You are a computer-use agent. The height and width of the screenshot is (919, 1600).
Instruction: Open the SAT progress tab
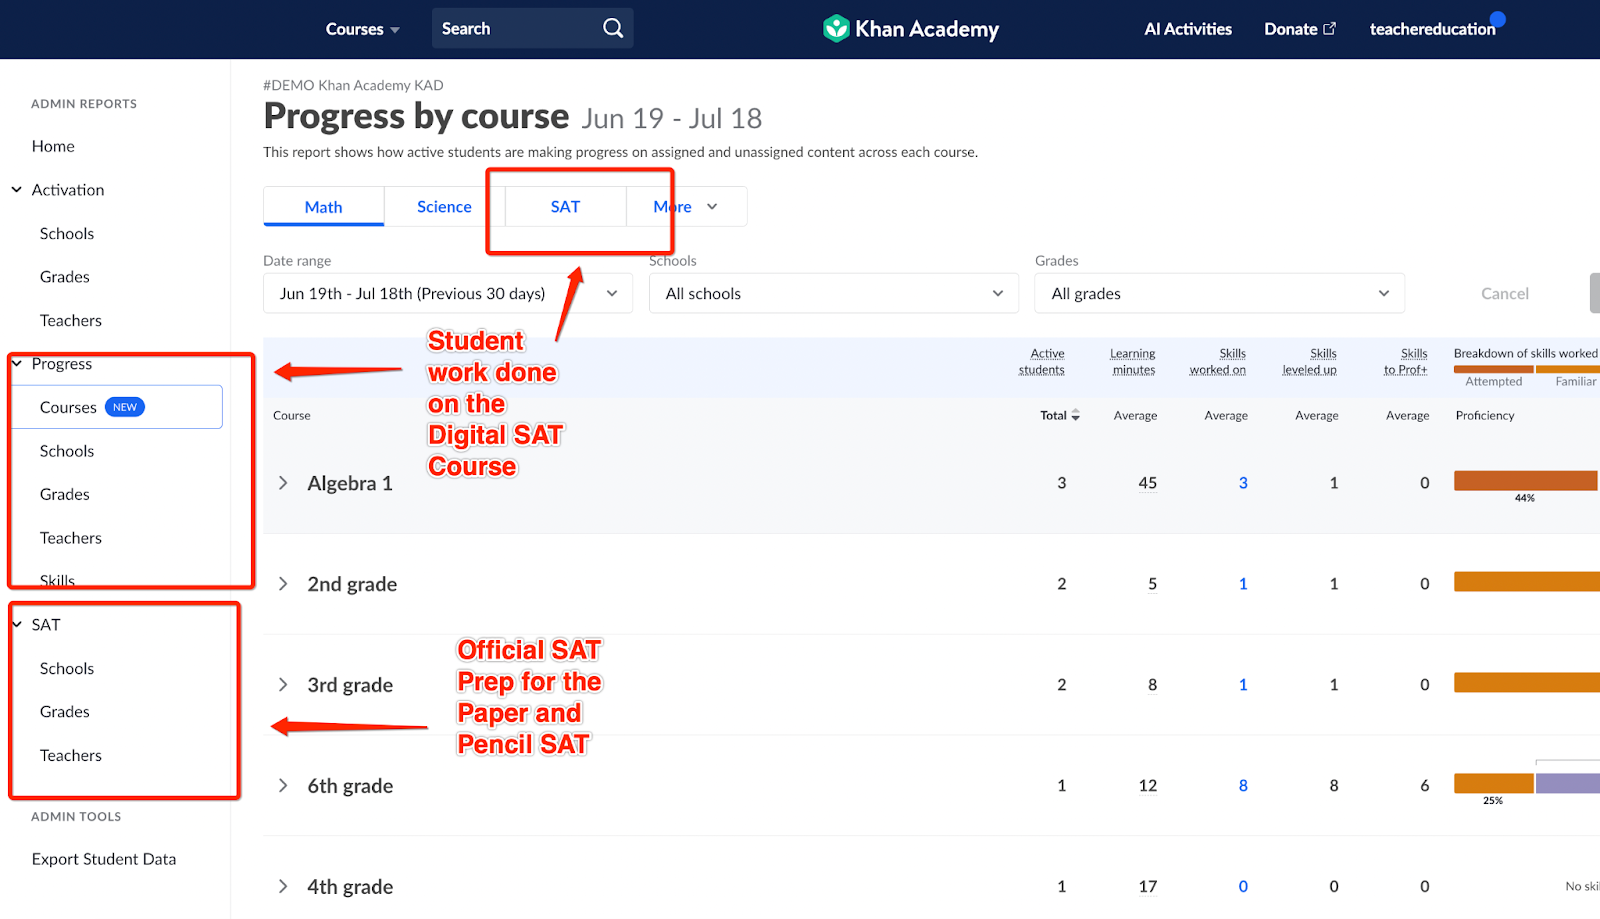coord(564,206)
